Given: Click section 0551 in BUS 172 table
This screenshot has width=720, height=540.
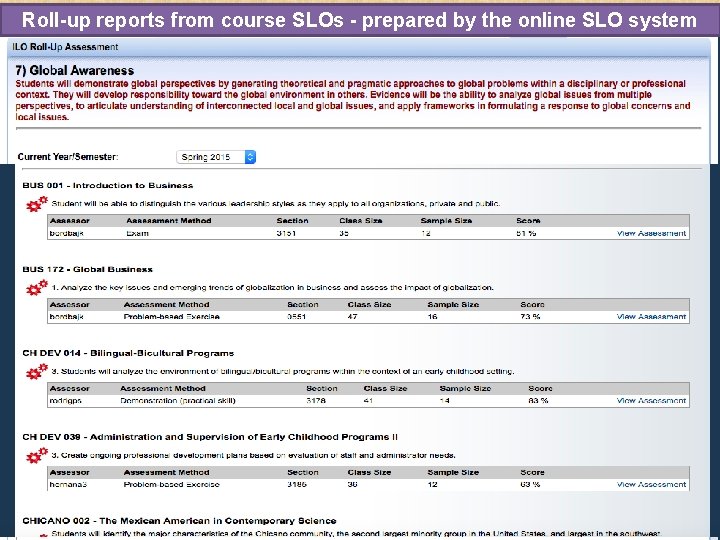Looking at the screenshot, I should (x=297, y=317).
